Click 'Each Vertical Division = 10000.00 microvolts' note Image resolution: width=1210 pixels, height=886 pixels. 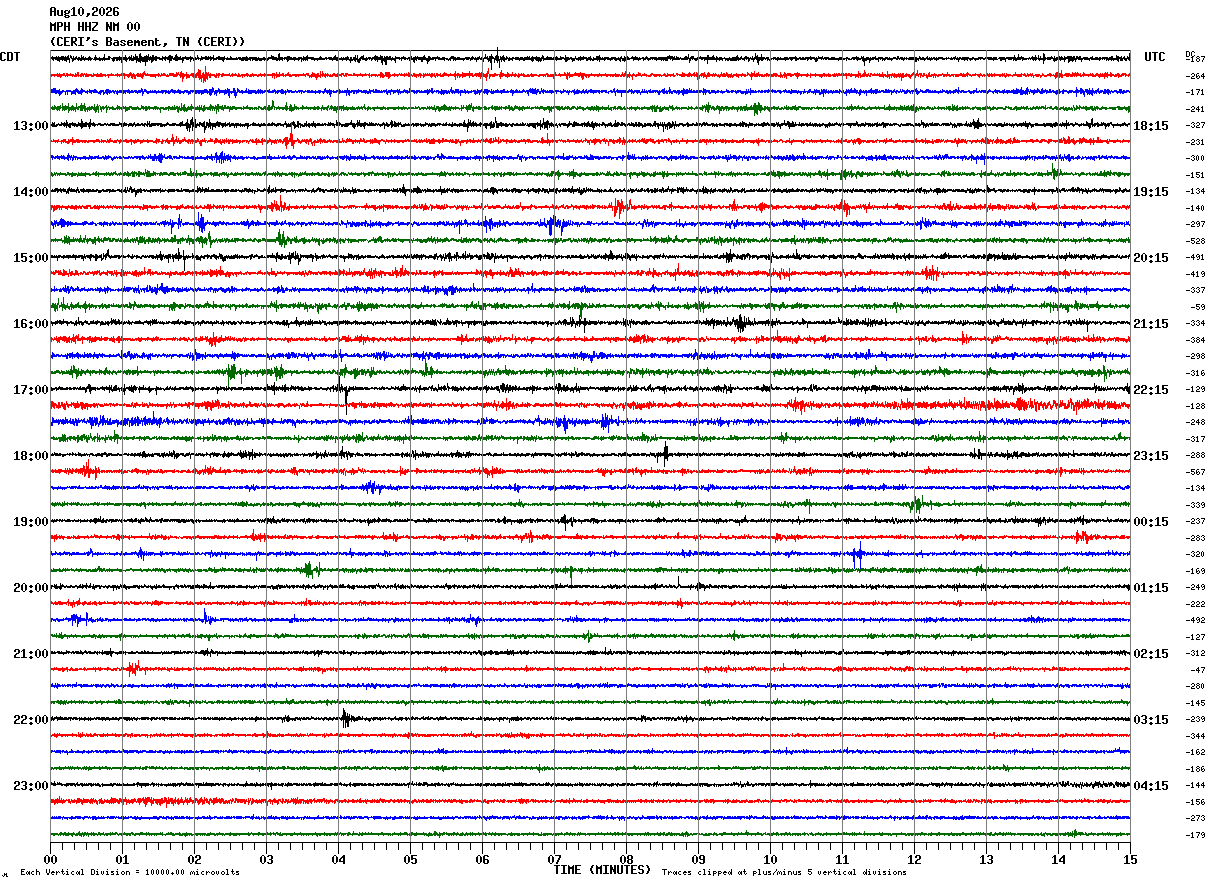[x=130, y=873]
